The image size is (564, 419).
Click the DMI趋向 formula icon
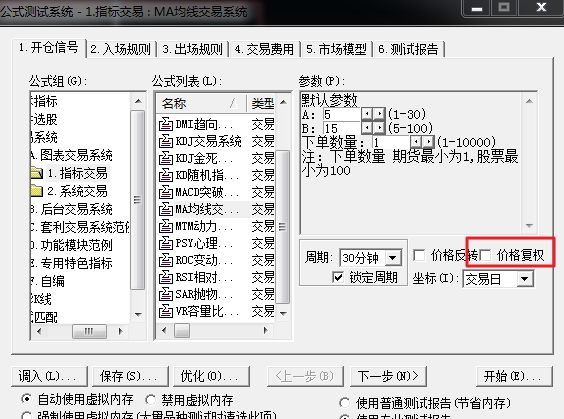tap(165, 124)
